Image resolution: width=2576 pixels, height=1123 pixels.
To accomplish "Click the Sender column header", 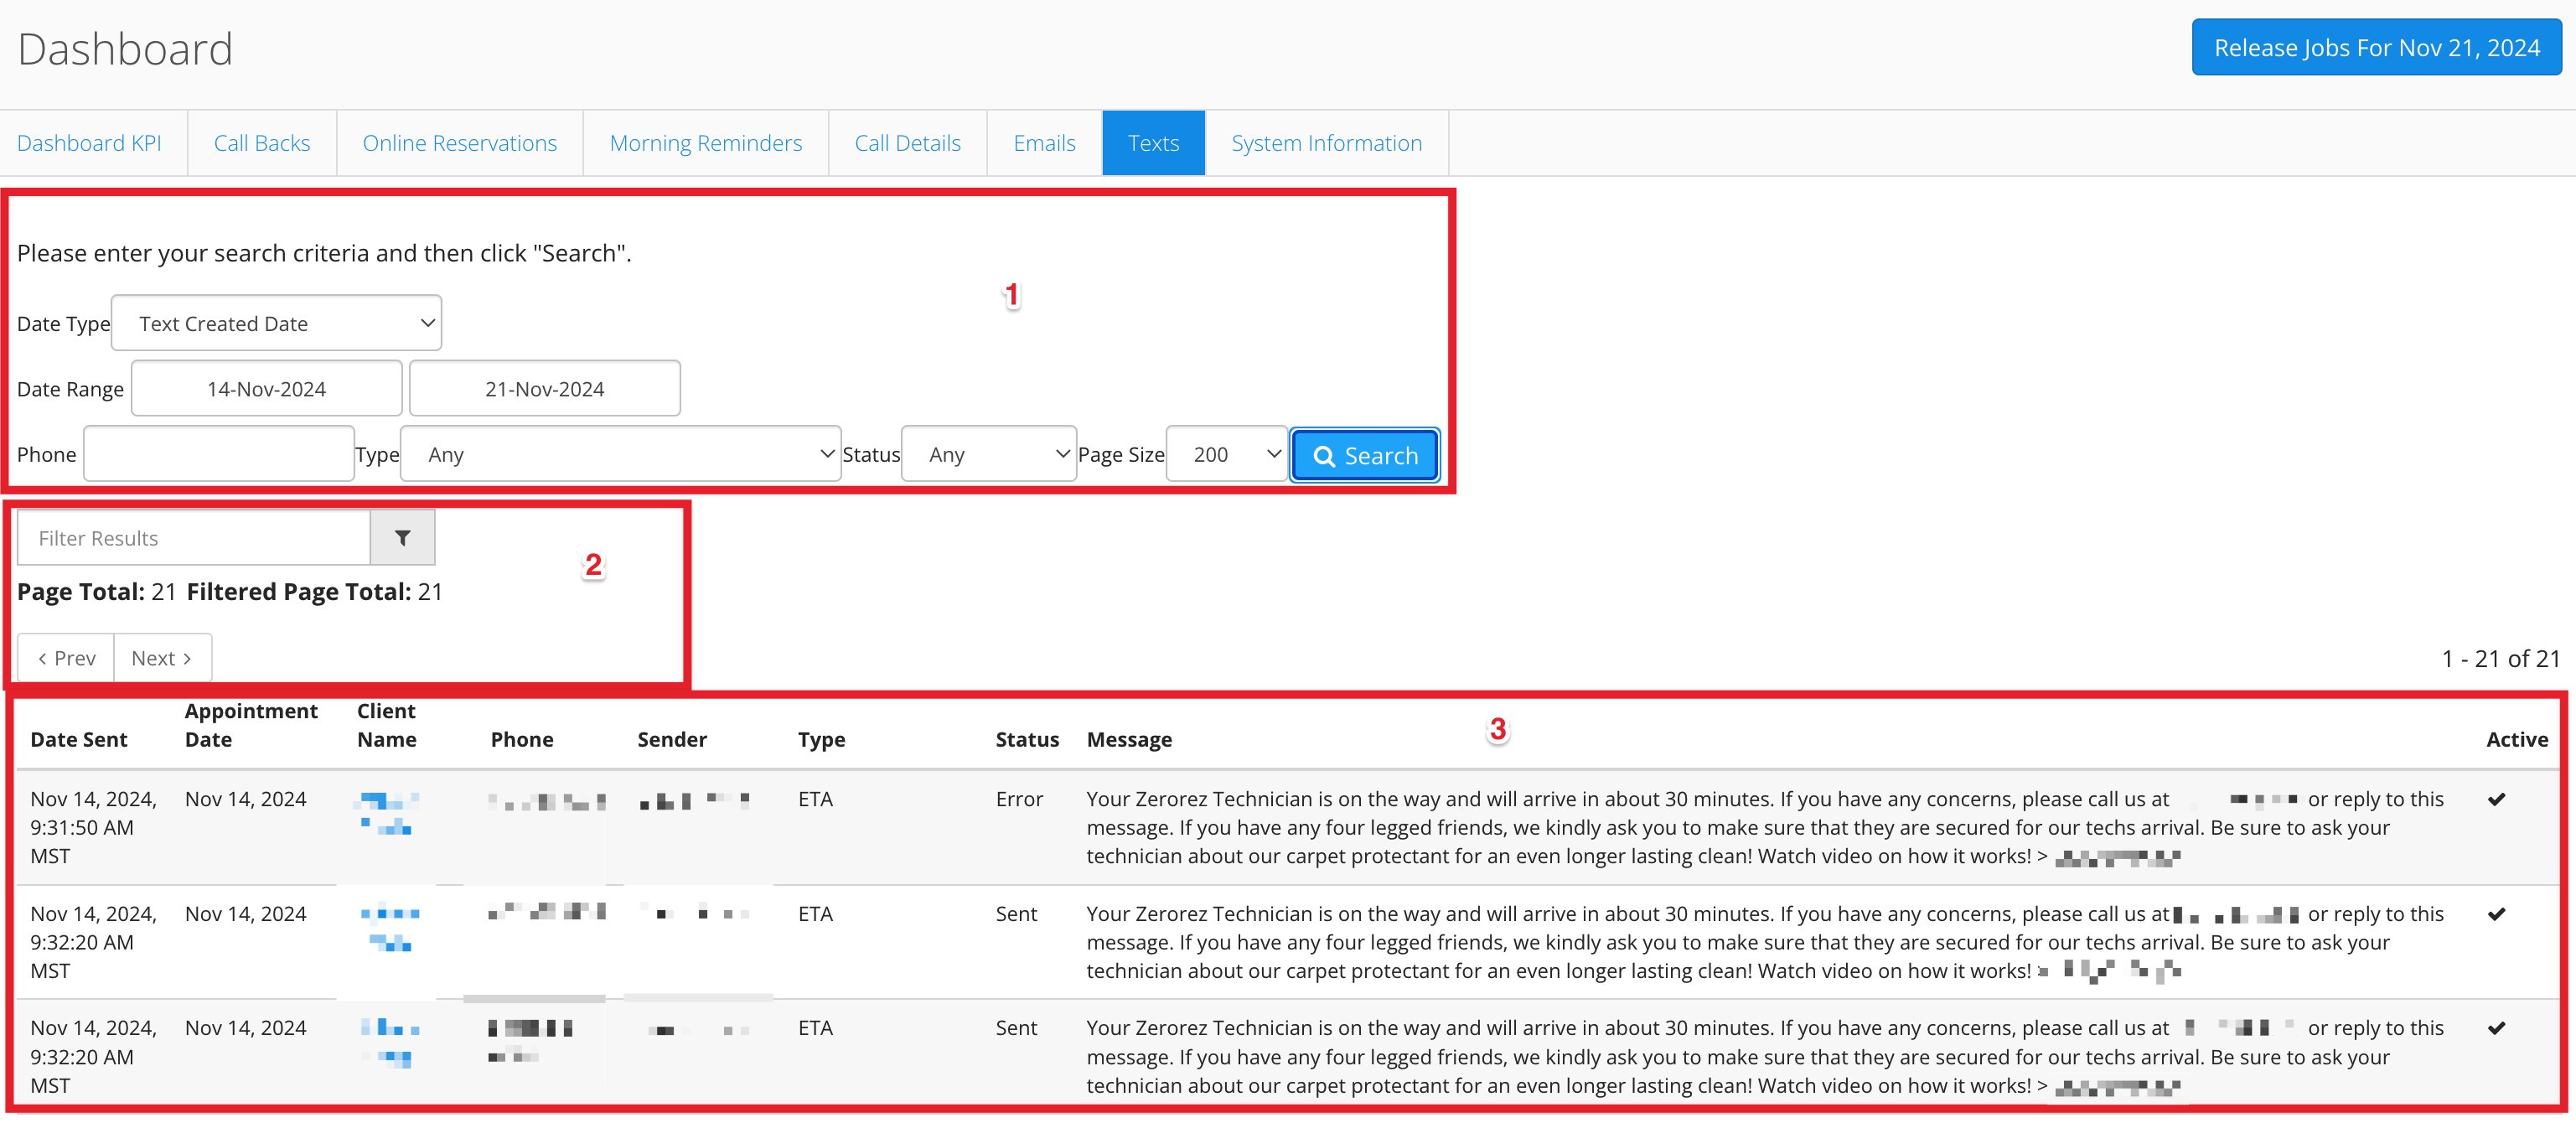I will [672, 739].
